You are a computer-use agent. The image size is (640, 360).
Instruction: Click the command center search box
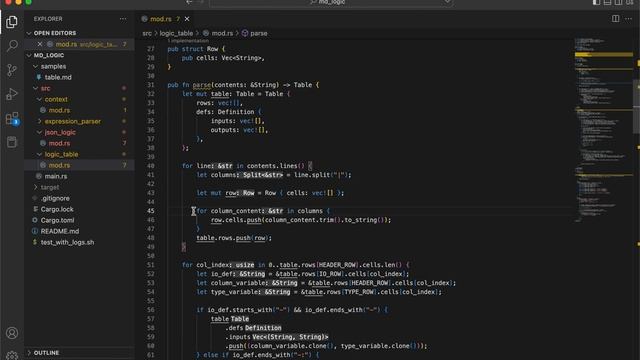(x=331, y=2)
